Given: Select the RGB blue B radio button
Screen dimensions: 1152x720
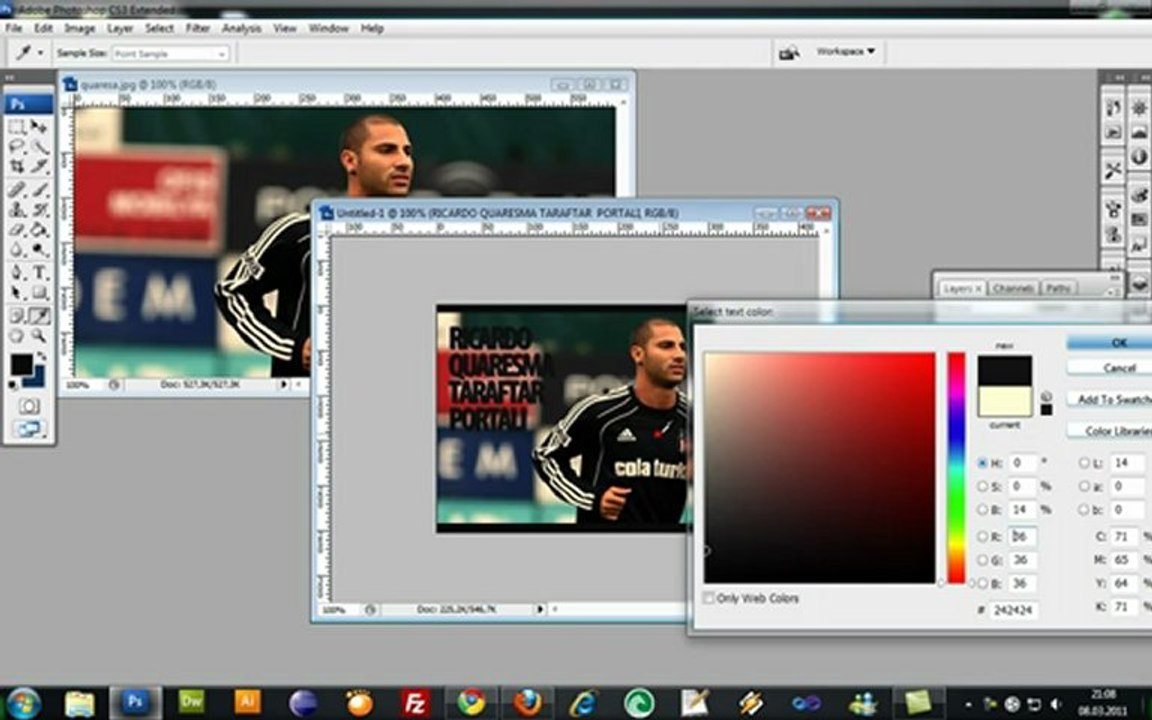Looking at the screenshot, I should pos(982,583).
